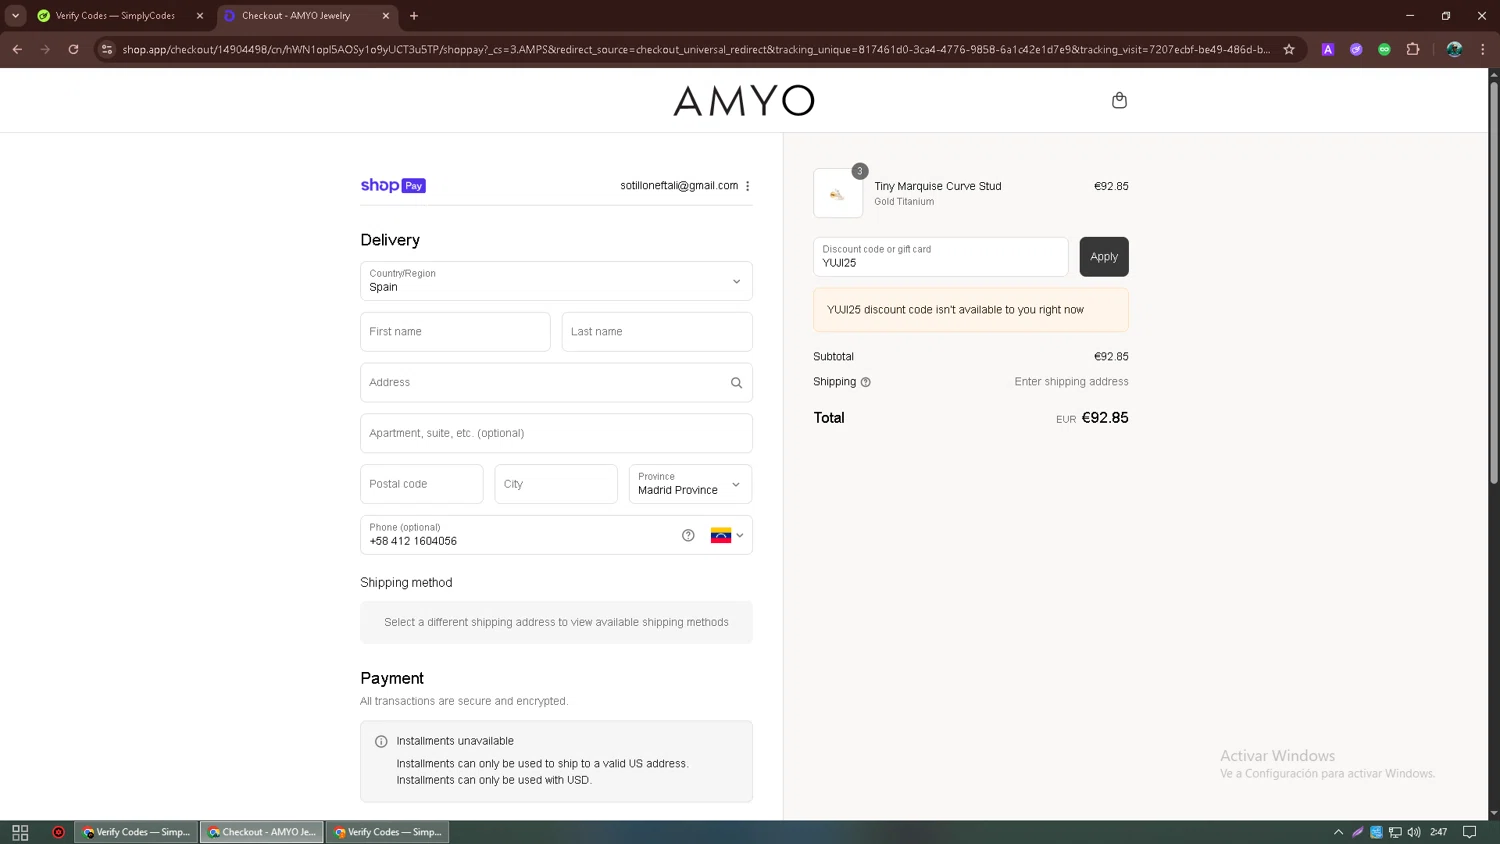
Task: Focus the Address input field
Action: 556,383
